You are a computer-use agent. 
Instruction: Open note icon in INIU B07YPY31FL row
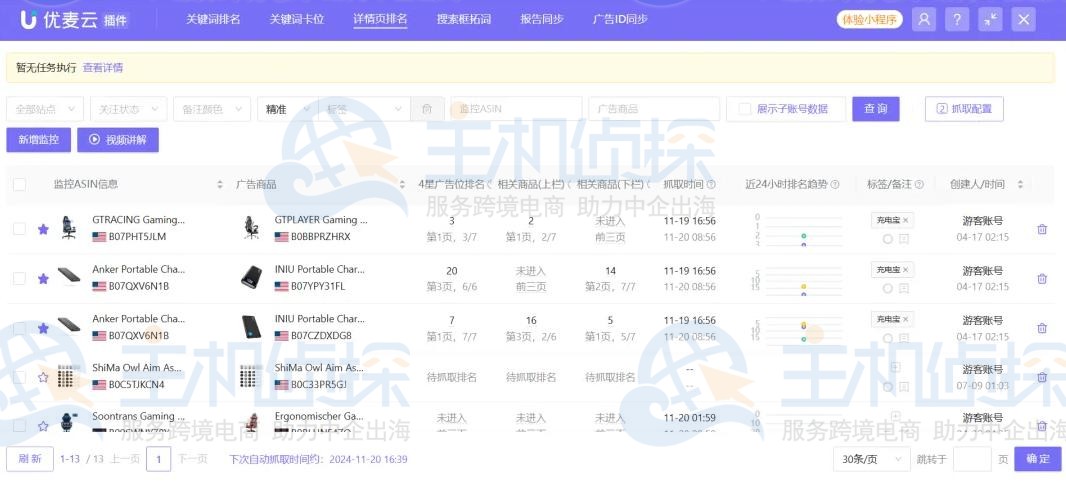coord(904,288)
